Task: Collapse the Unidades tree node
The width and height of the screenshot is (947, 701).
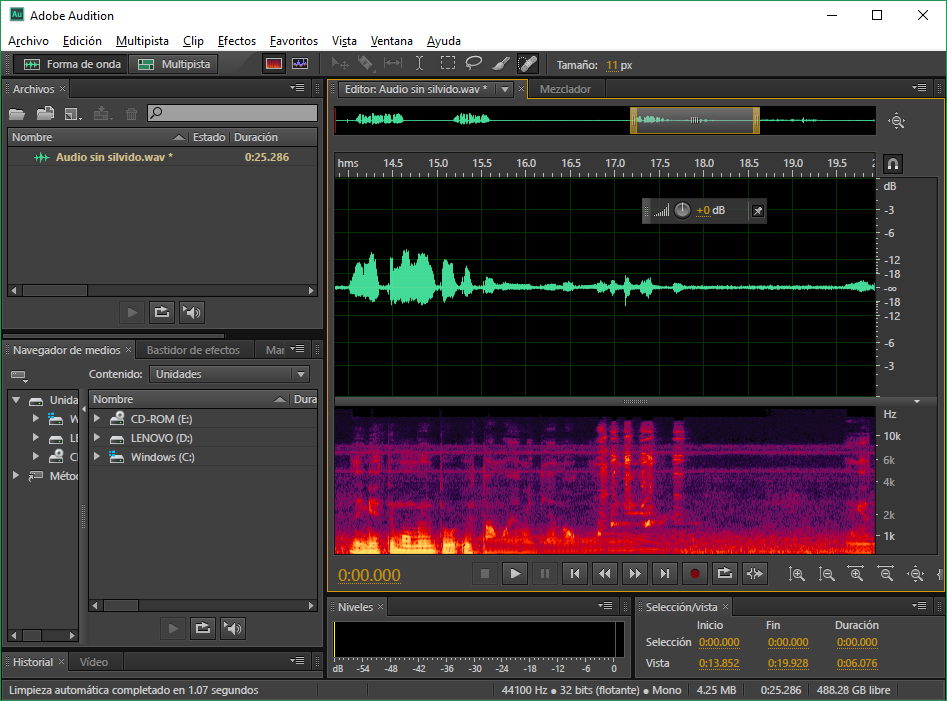Action: tap(16, 400)
